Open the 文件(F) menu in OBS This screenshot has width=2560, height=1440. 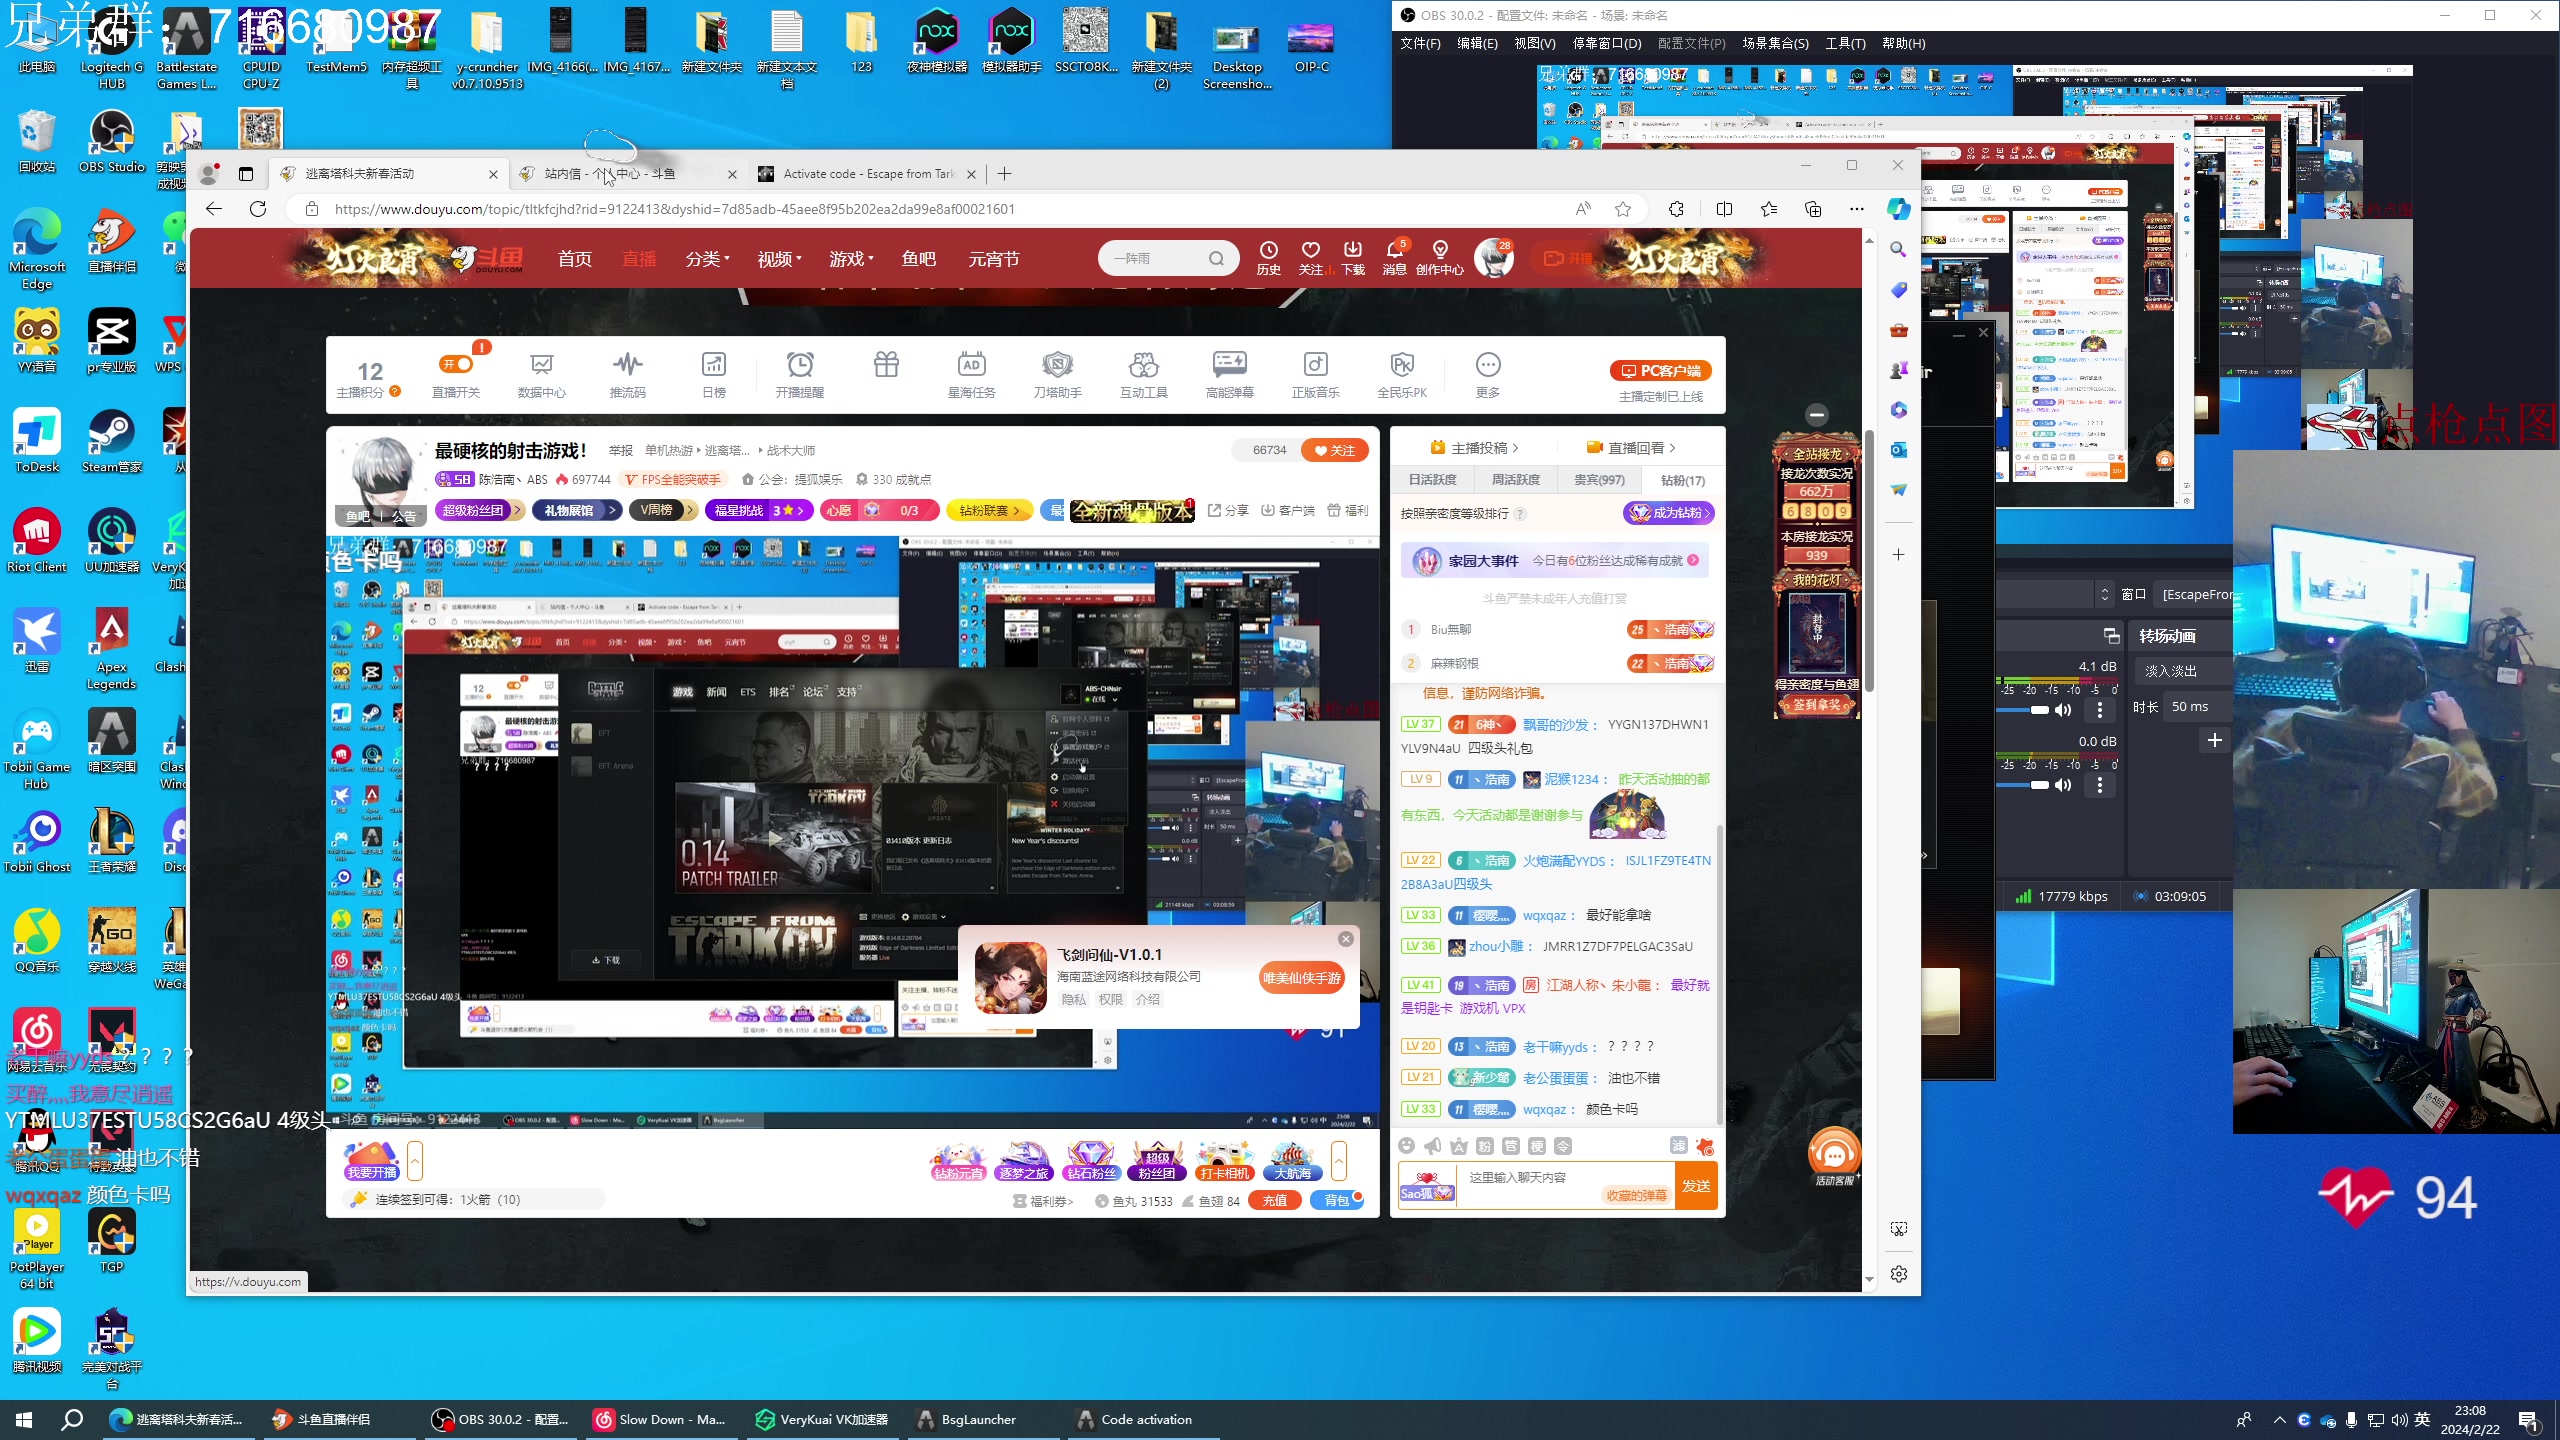point(1420,44)
